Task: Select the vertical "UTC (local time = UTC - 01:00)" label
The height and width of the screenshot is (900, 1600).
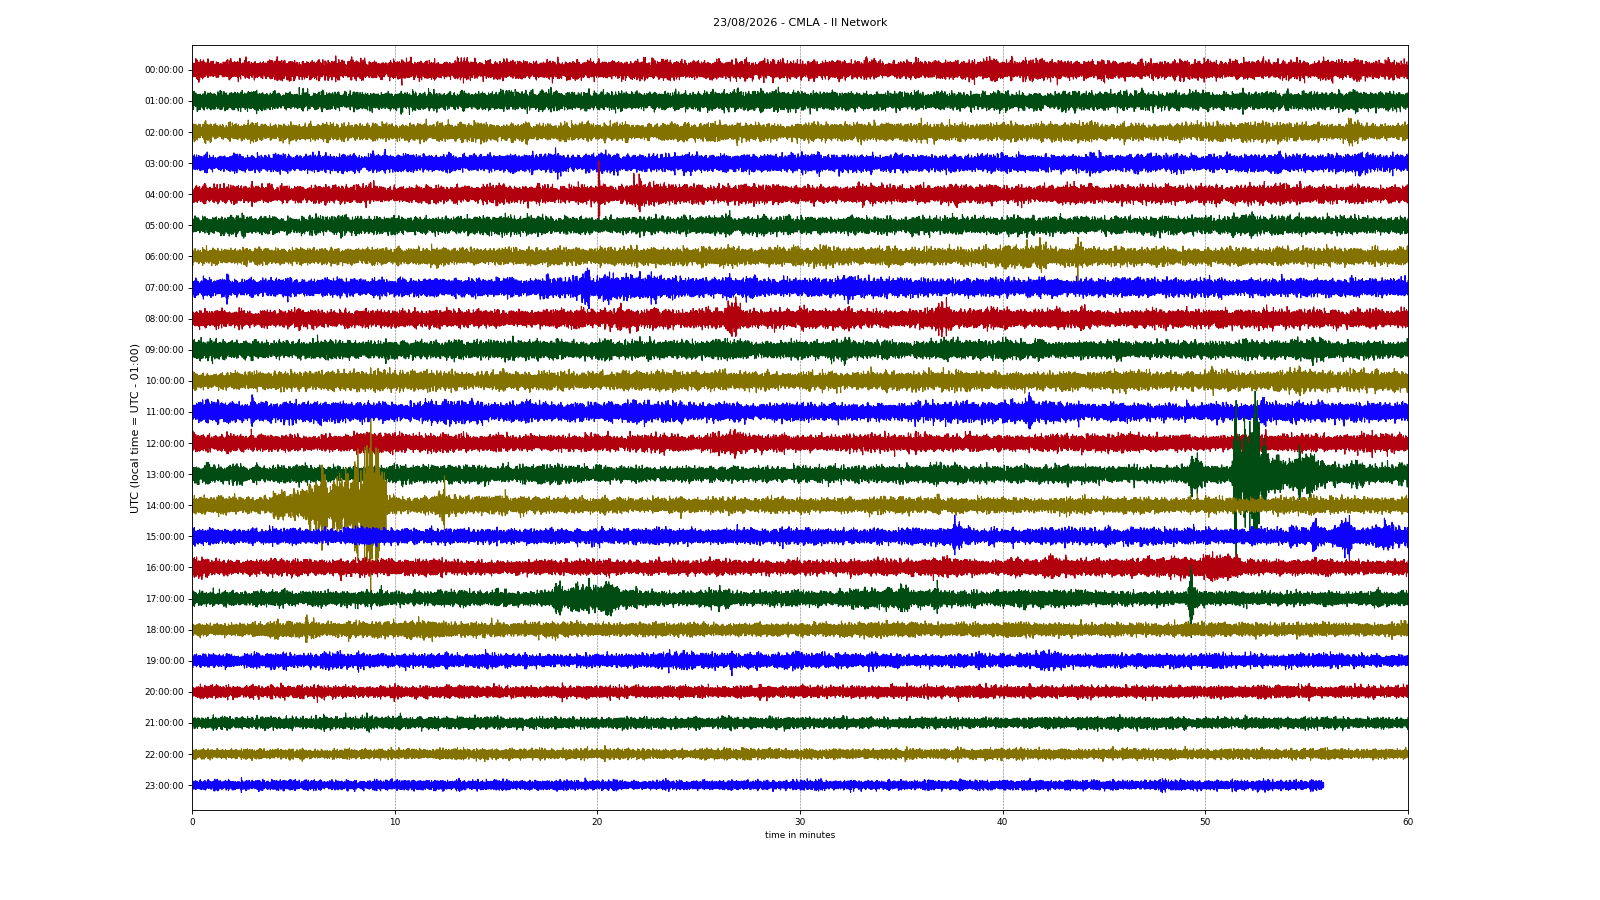Action: pos(134,428)
